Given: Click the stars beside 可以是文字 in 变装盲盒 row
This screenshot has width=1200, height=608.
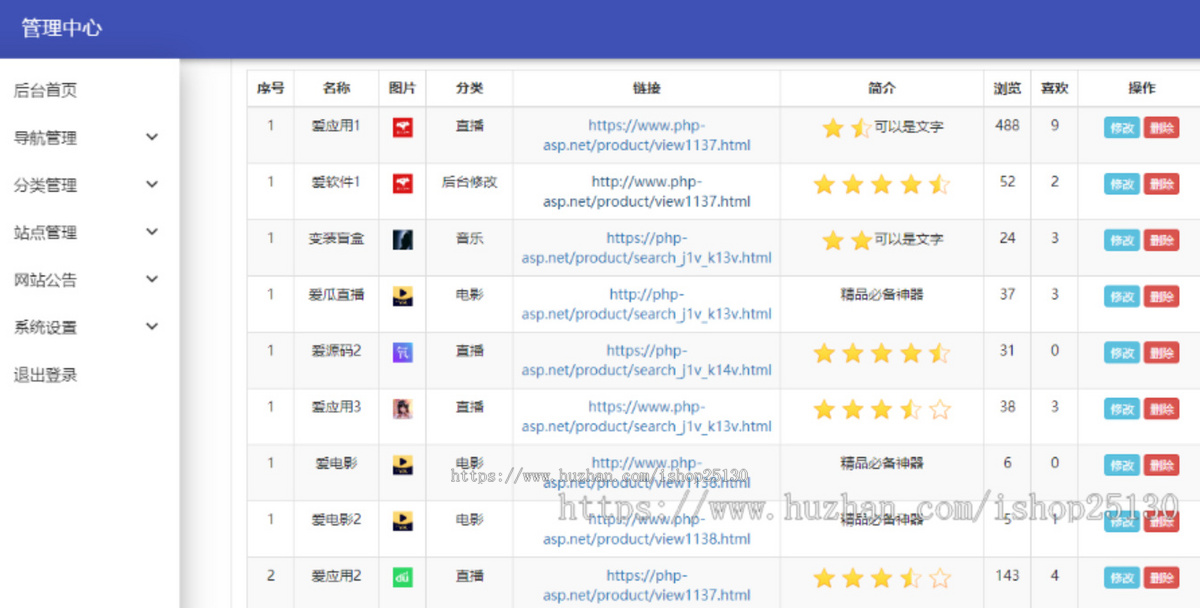Looking at the screenshot, I should [847, 240].
